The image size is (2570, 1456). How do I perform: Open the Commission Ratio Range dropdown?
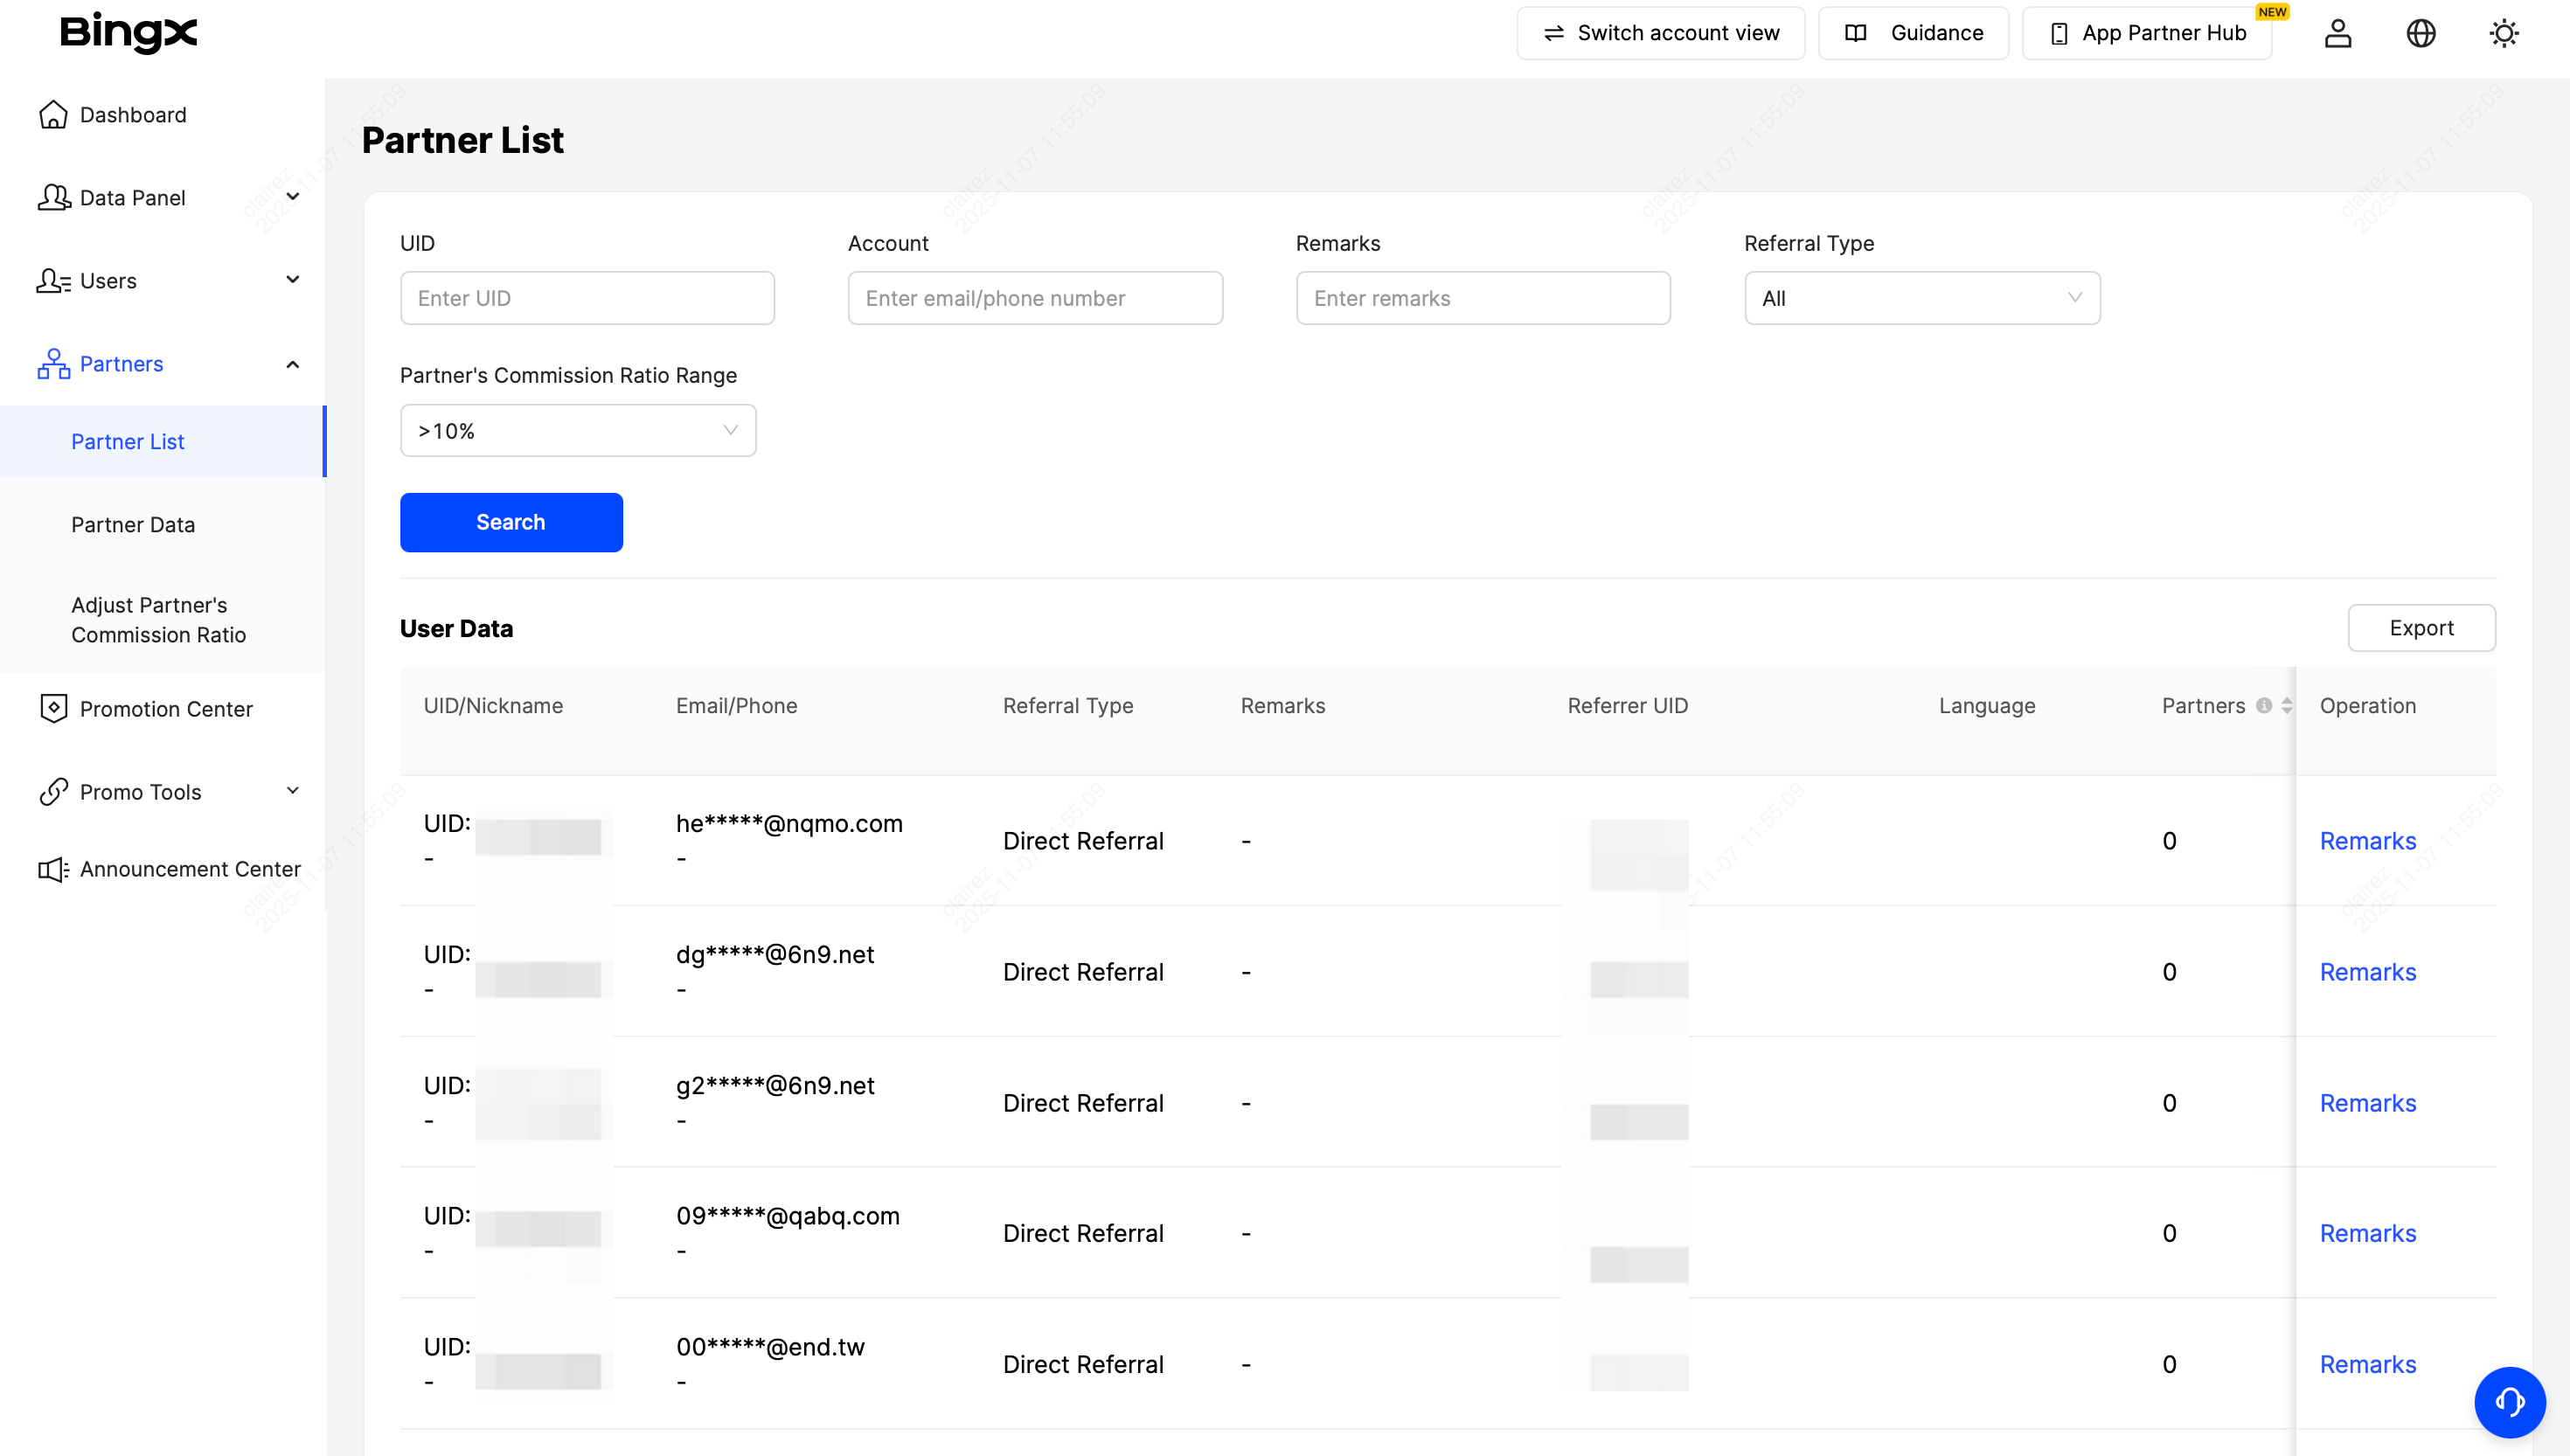point(577,431)
